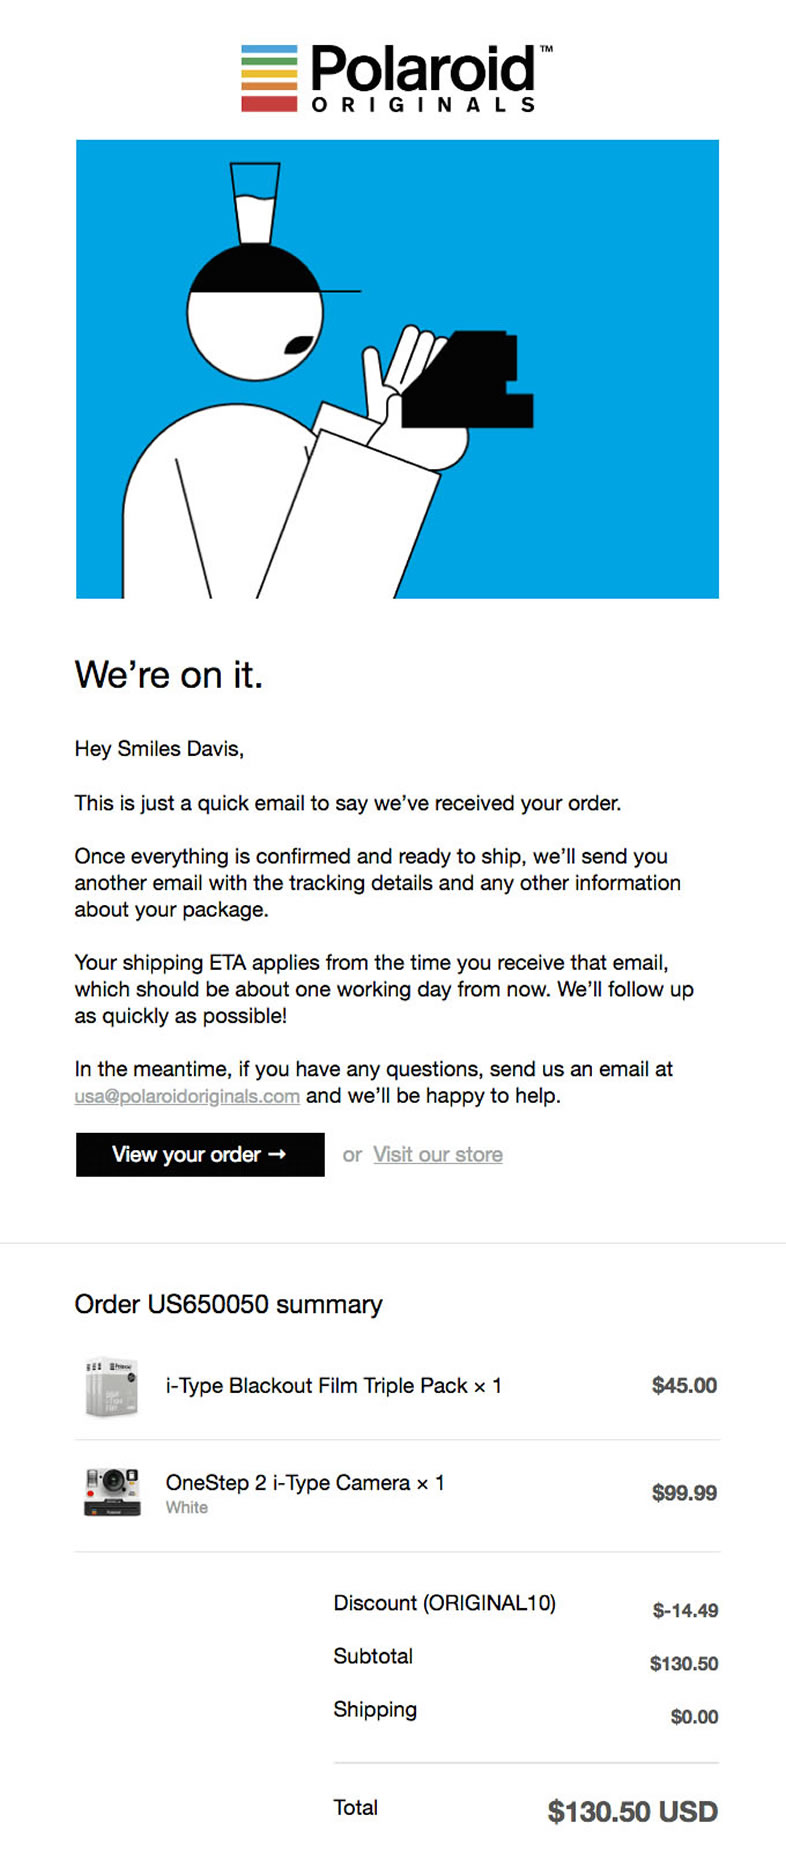This screenshot has height=1868, width=786.
Task: Click the rainbow stripe logo mark
Action: (269, 78)
